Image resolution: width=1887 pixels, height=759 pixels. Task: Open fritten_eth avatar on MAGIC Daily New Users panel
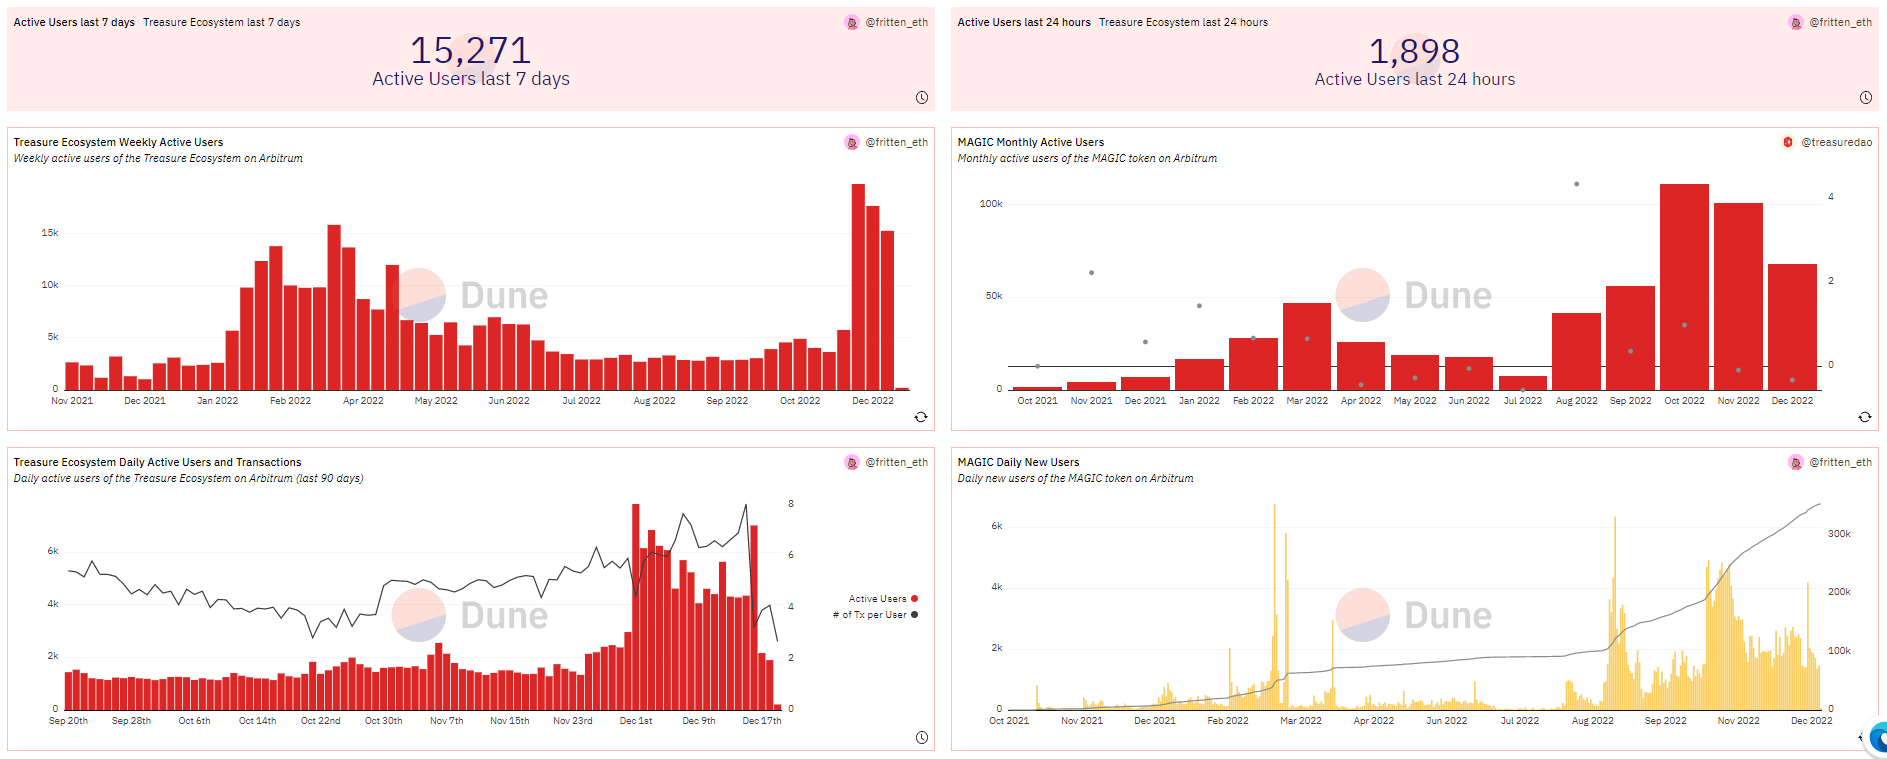pyautogui.click(x=1796, y=462)
